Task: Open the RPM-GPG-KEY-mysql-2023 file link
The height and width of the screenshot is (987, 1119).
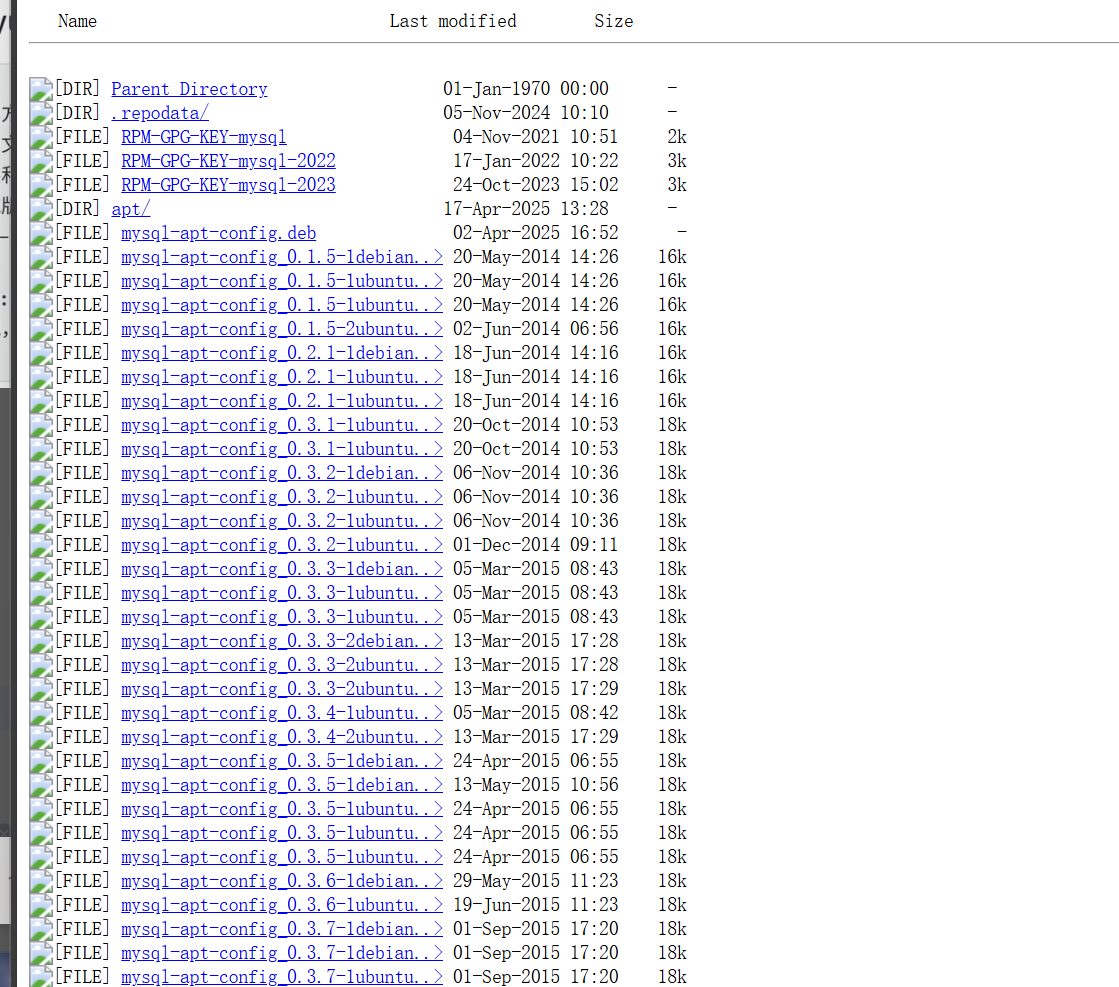Action: coord(228,185)
